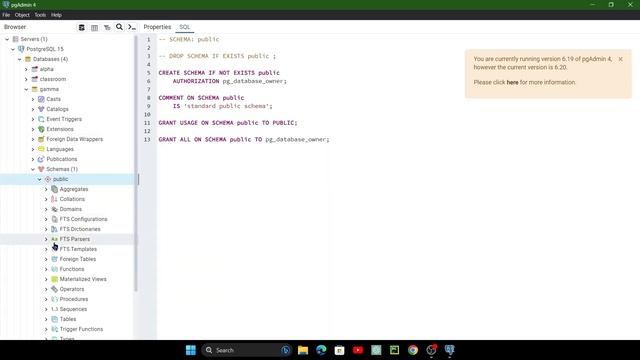Open the File menu
640x360 pixels.
(x=6, y=15)
